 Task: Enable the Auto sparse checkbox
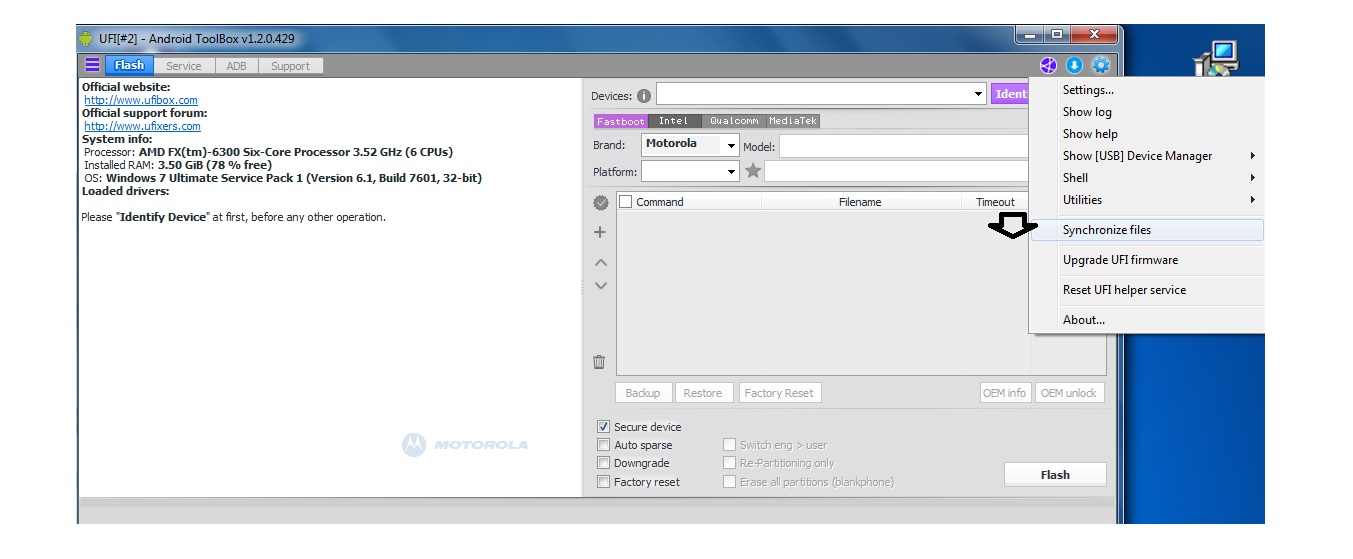(x=603, y=445)
